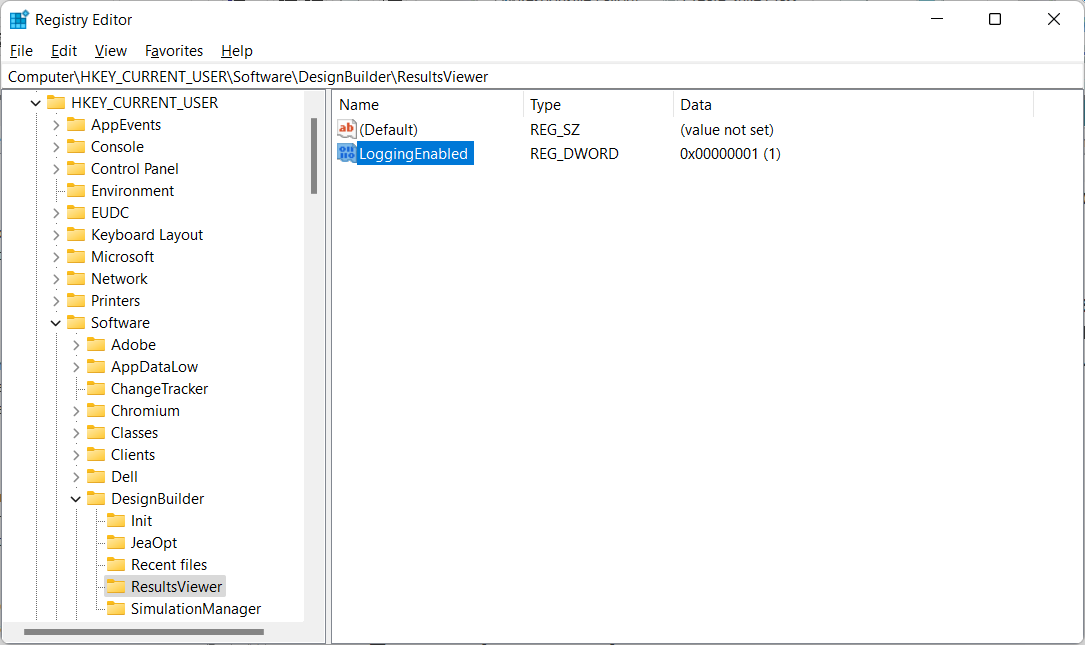The width and height of the screenshot is (1085, 645).
Task: Click the LoggingEnabled DWORD value icon
Action: click(347, 153)
